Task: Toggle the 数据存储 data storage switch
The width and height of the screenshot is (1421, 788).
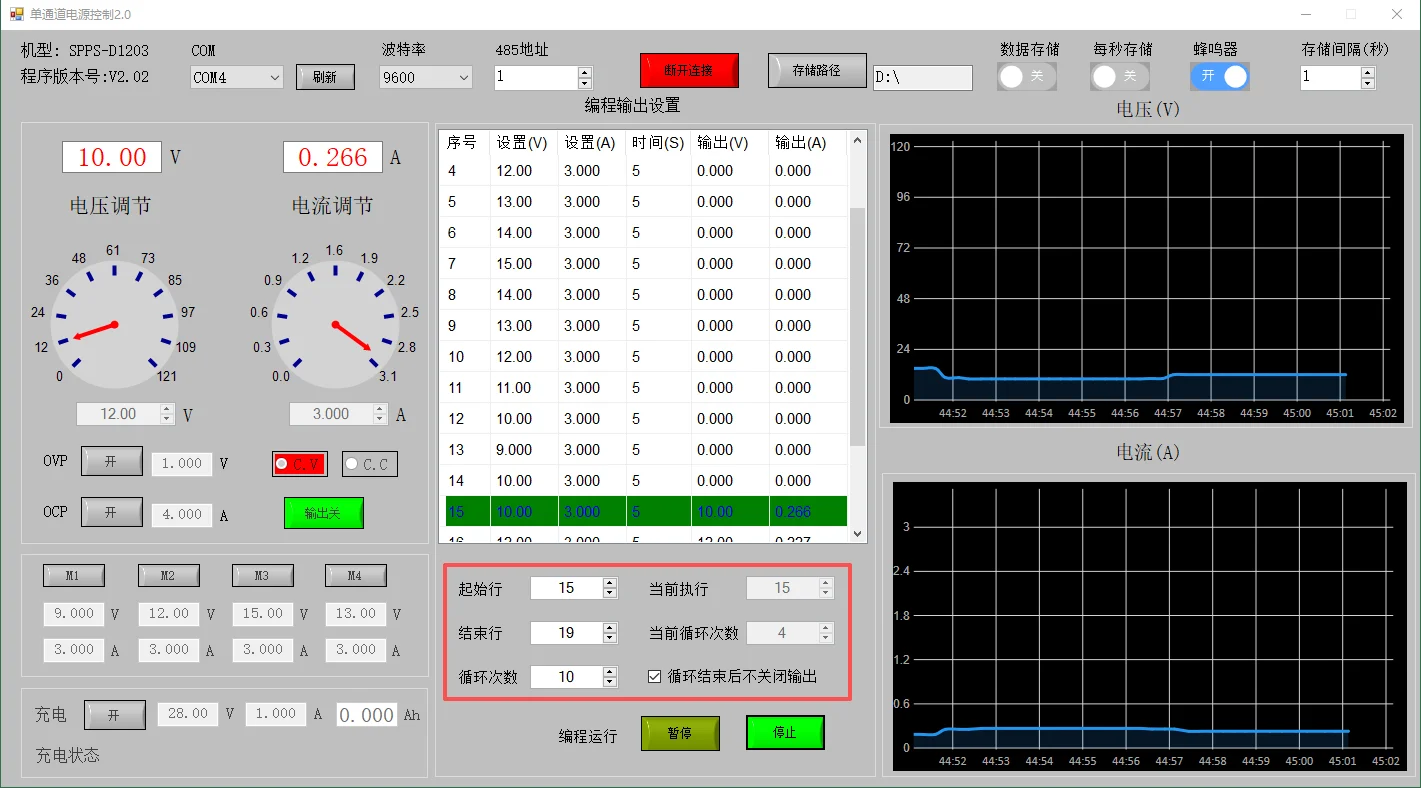Action: tap(1027, 76)
